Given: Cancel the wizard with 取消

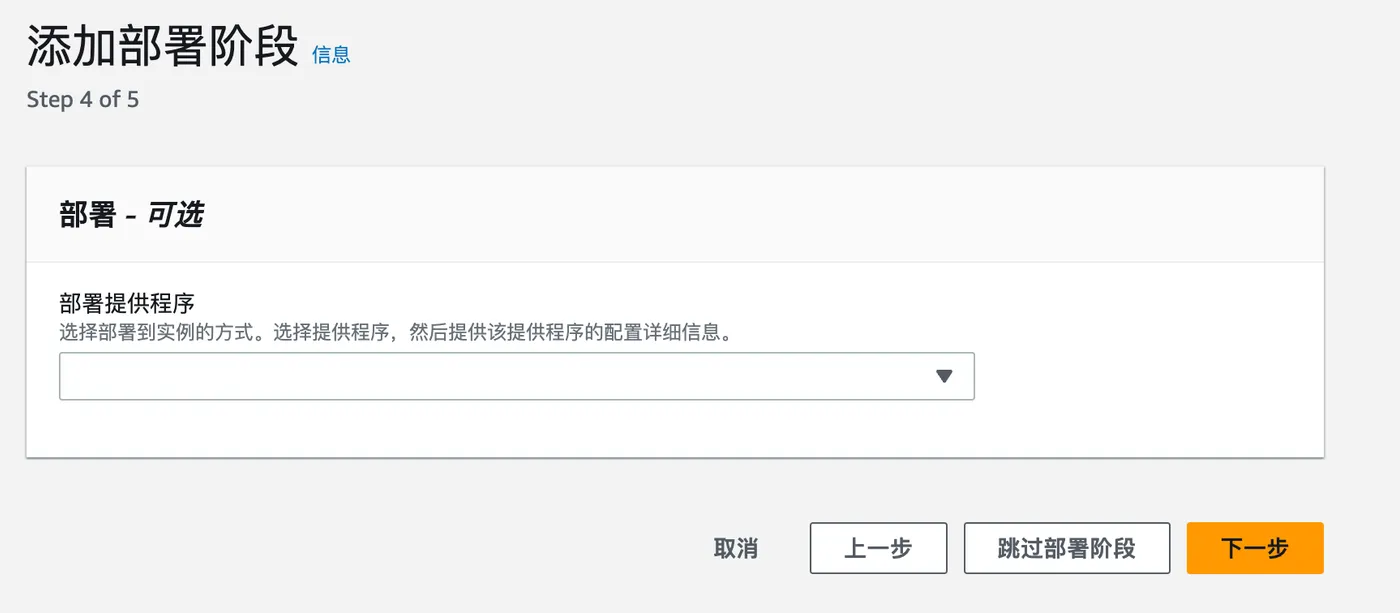Looking at the screenshot, I should tap(736, 548).
